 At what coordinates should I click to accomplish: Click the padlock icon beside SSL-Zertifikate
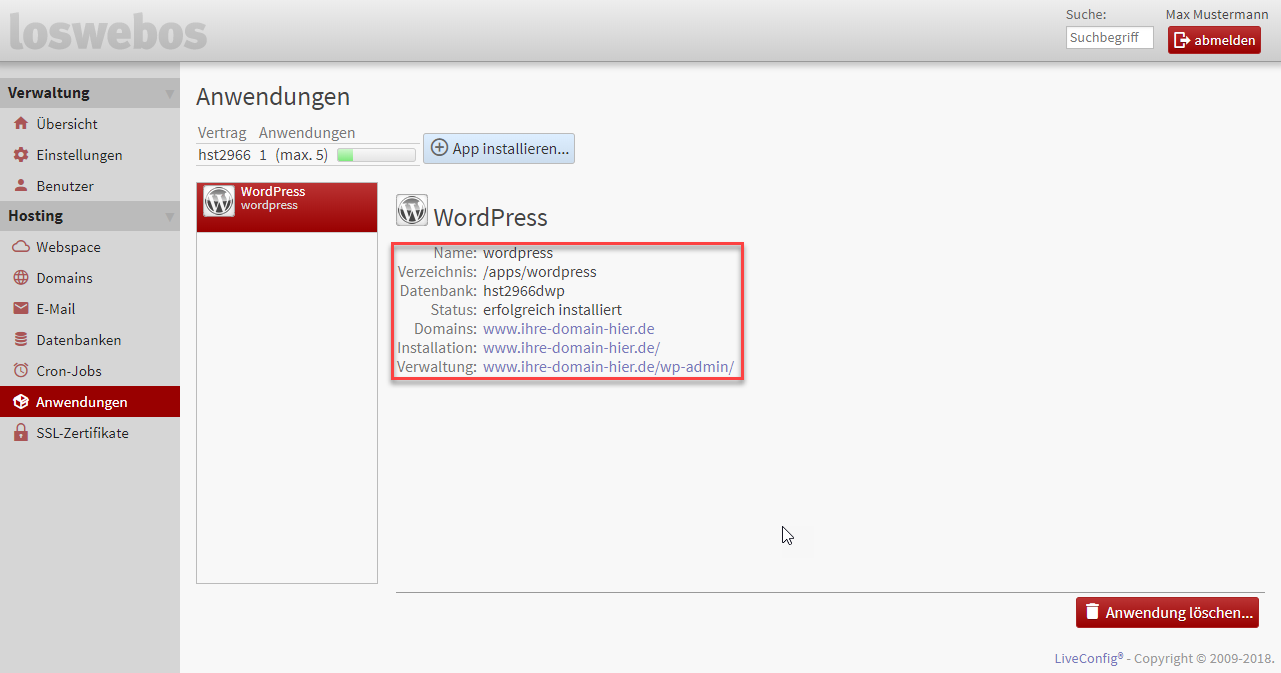[x=20, y=433]
